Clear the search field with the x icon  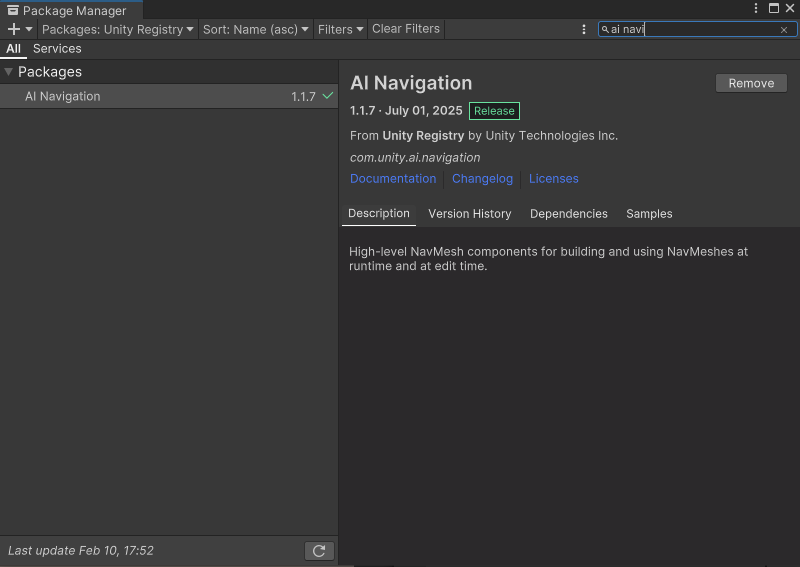[x=784, y=30]
